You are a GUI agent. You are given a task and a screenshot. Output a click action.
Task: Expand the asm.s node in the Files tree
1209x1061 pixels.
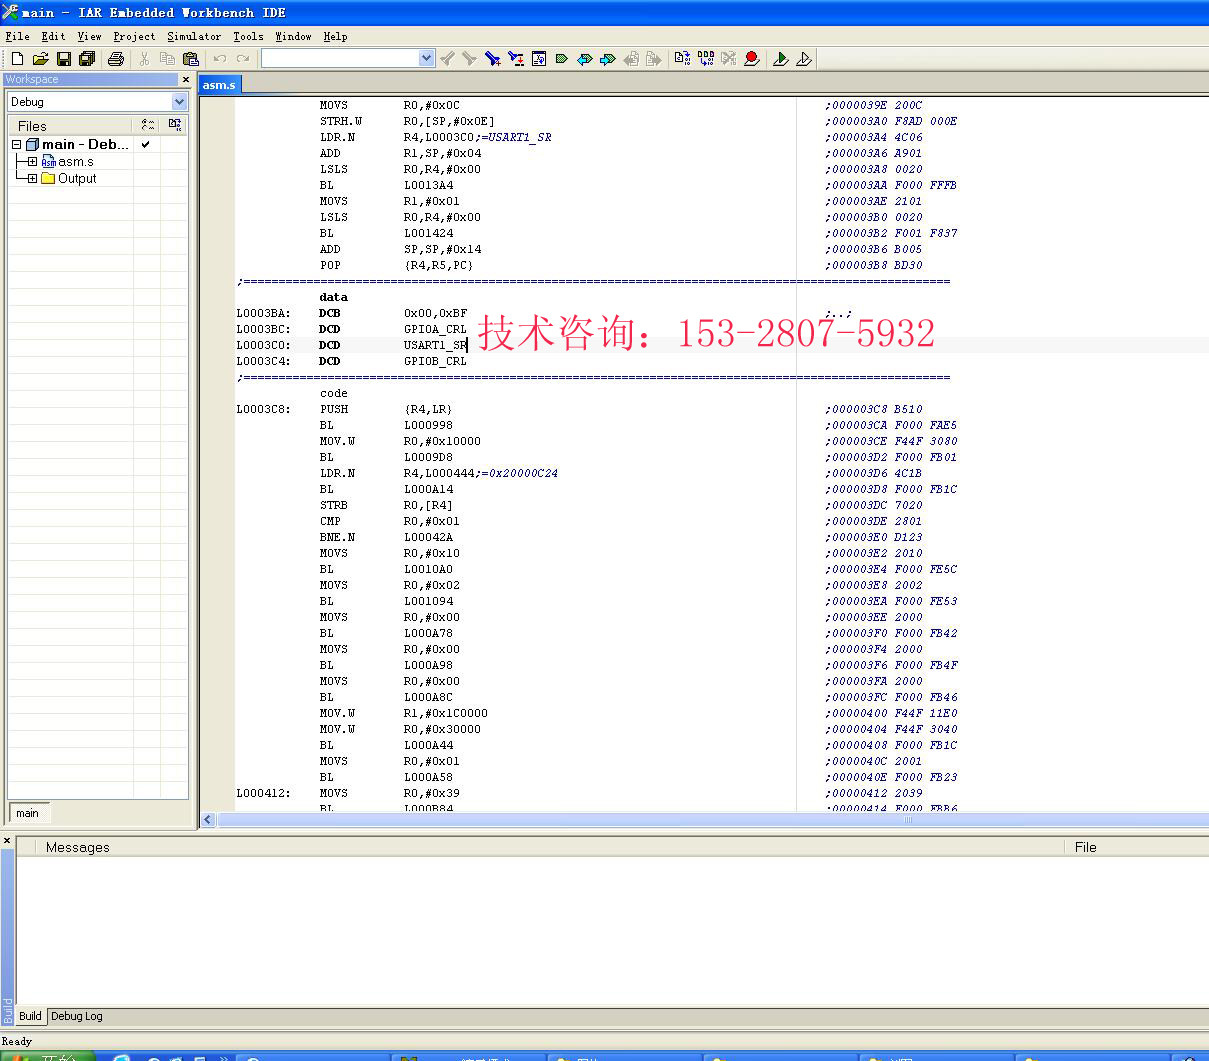click(x=31, y=161)
